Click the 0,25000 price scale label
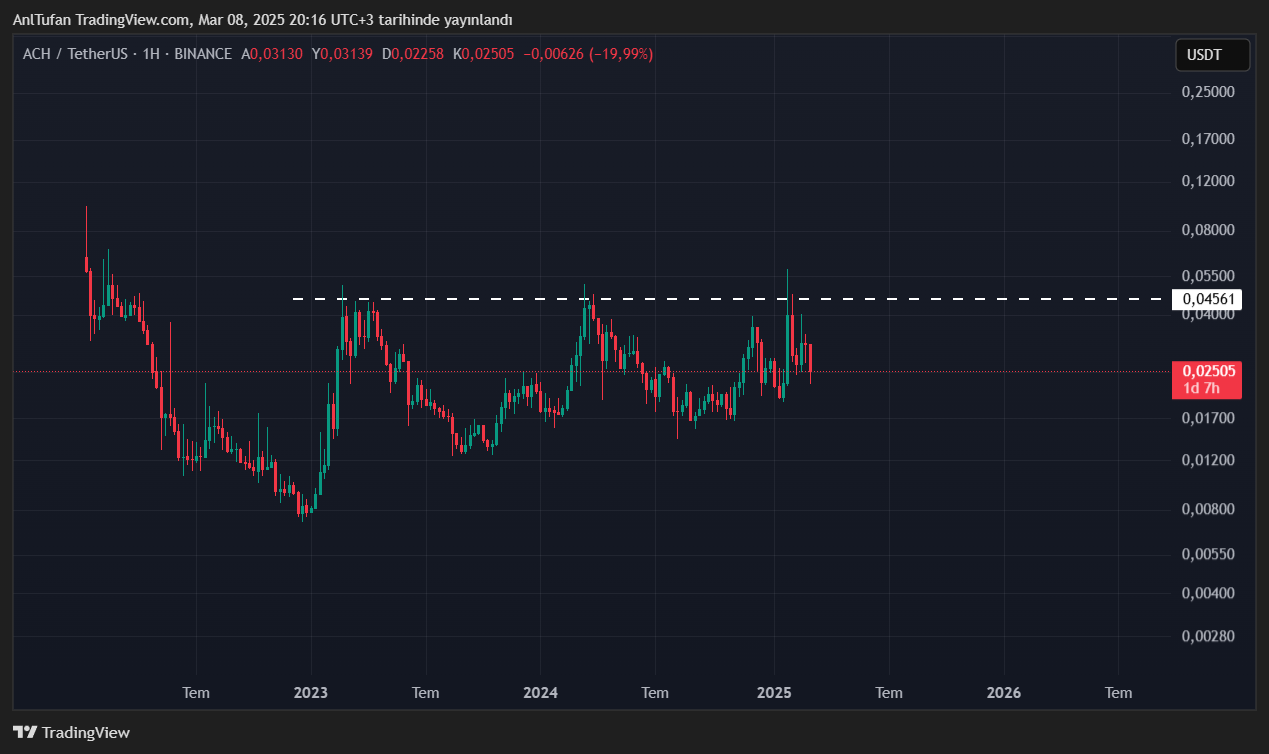This screenshot has width=1269, height=754. point(1208,91)
